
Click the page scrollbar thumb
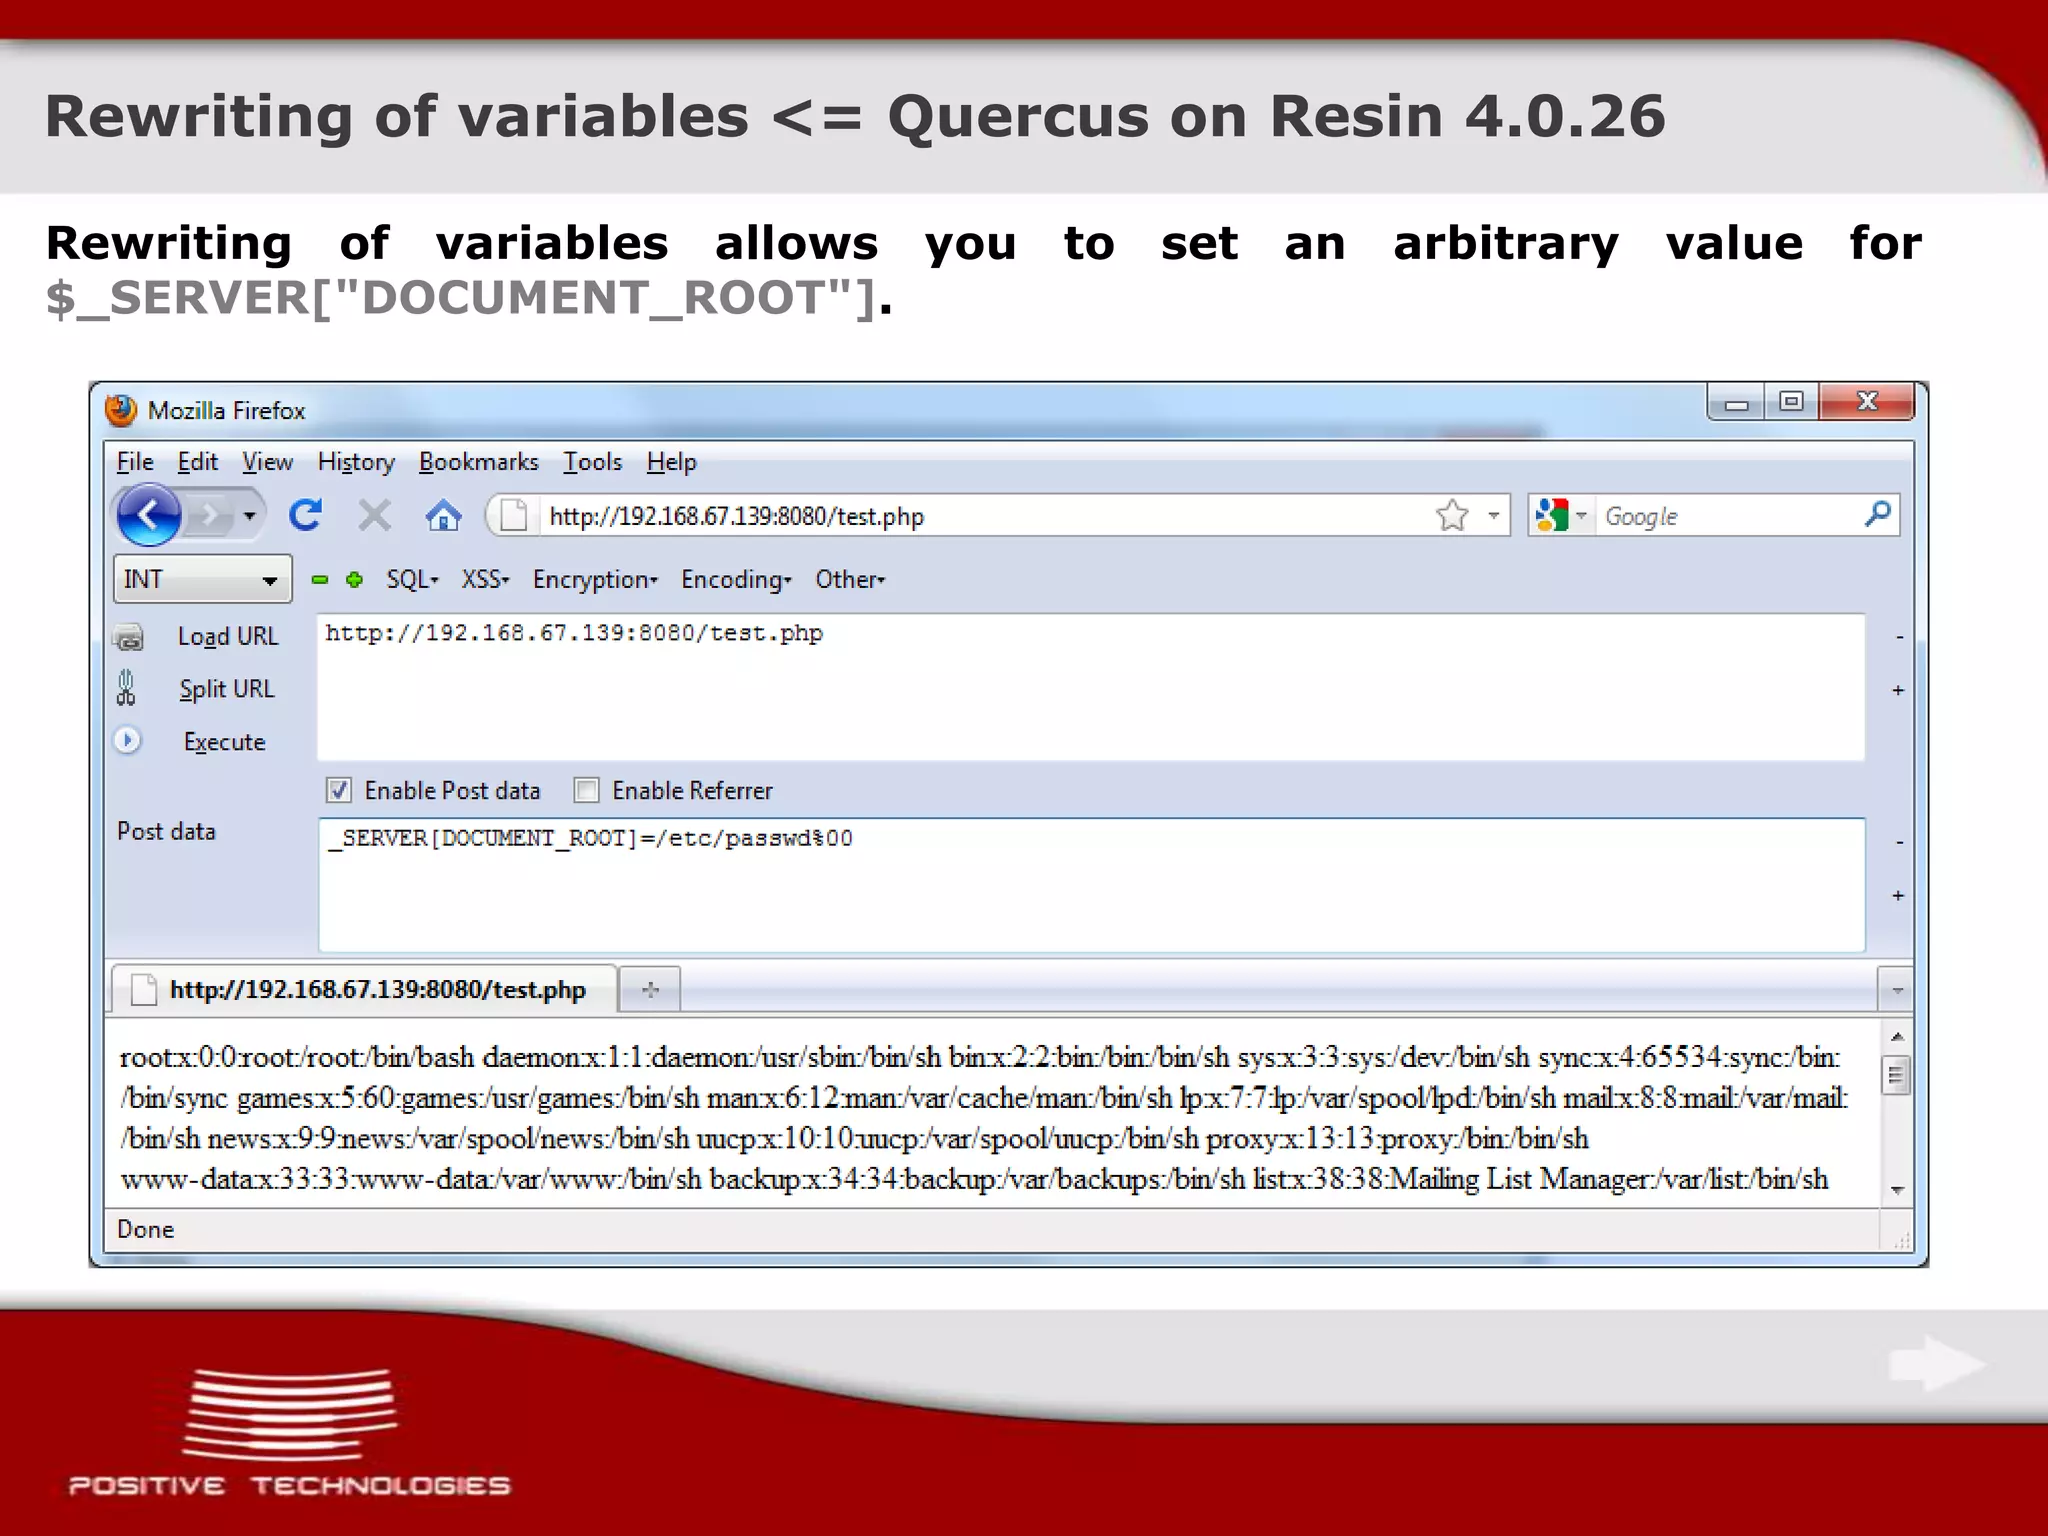(1896, 1076)
